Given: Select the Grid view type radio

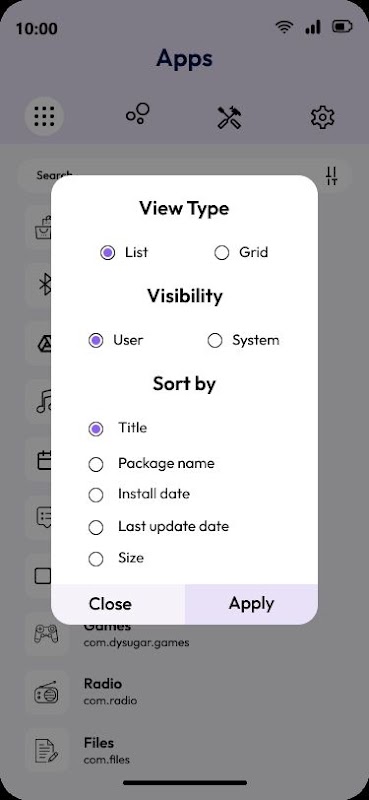Looking at the screenshot, I should pyautogui.click(x=222, y=253).
